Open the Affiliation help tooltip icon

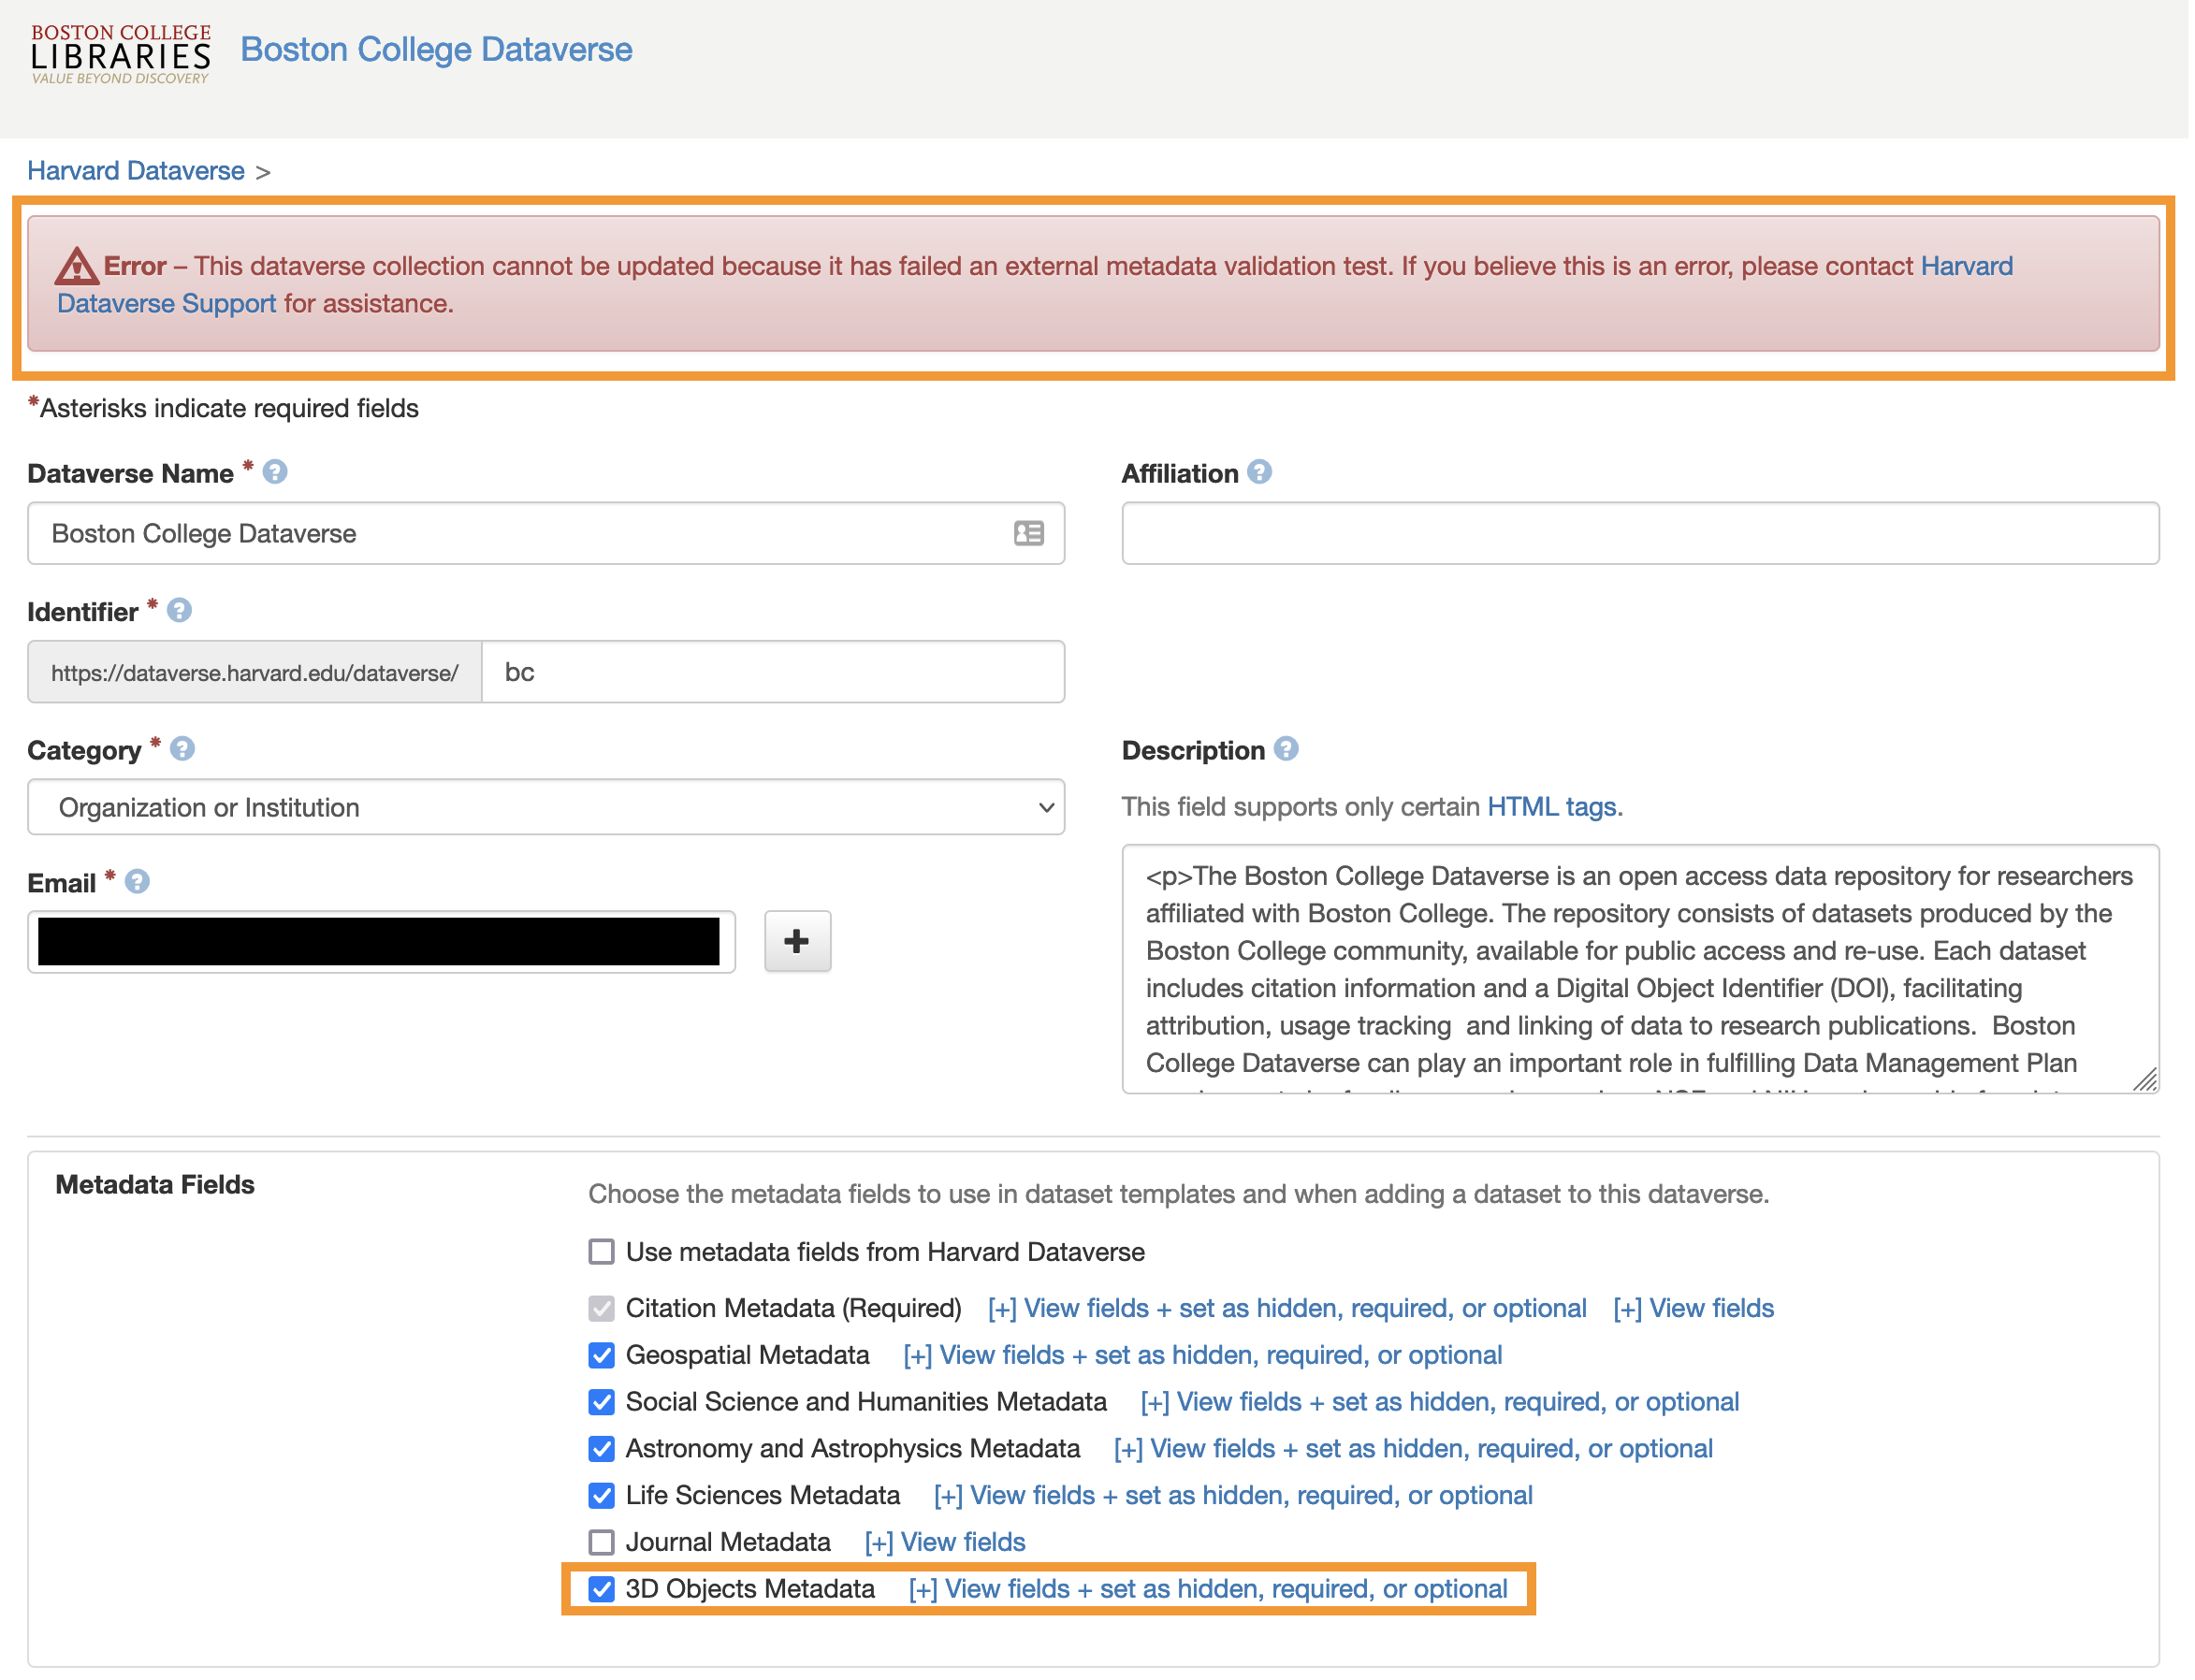(1260, 473)
